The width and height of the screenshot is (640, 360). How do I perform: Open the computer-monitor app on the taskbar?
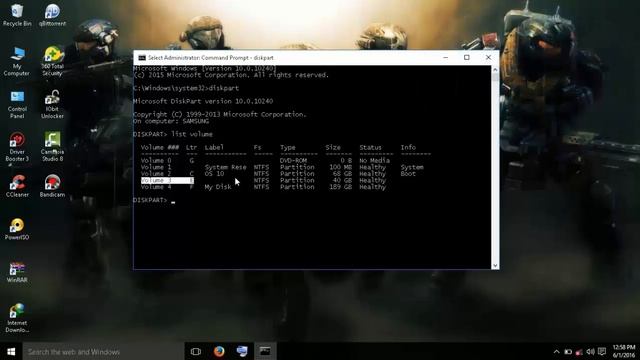(242, 351)
